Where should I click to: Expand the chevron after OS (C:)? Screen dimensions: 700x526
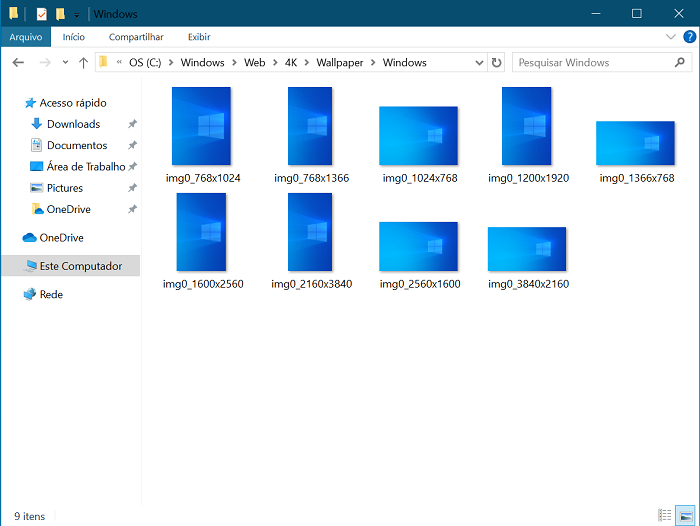coord(171,63)
